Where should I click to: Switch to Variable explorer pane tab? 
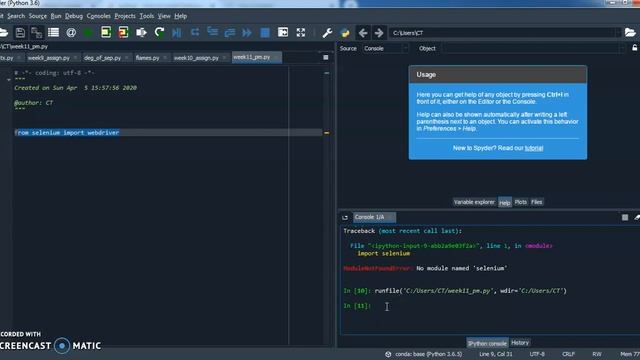(x=474, y=202)
